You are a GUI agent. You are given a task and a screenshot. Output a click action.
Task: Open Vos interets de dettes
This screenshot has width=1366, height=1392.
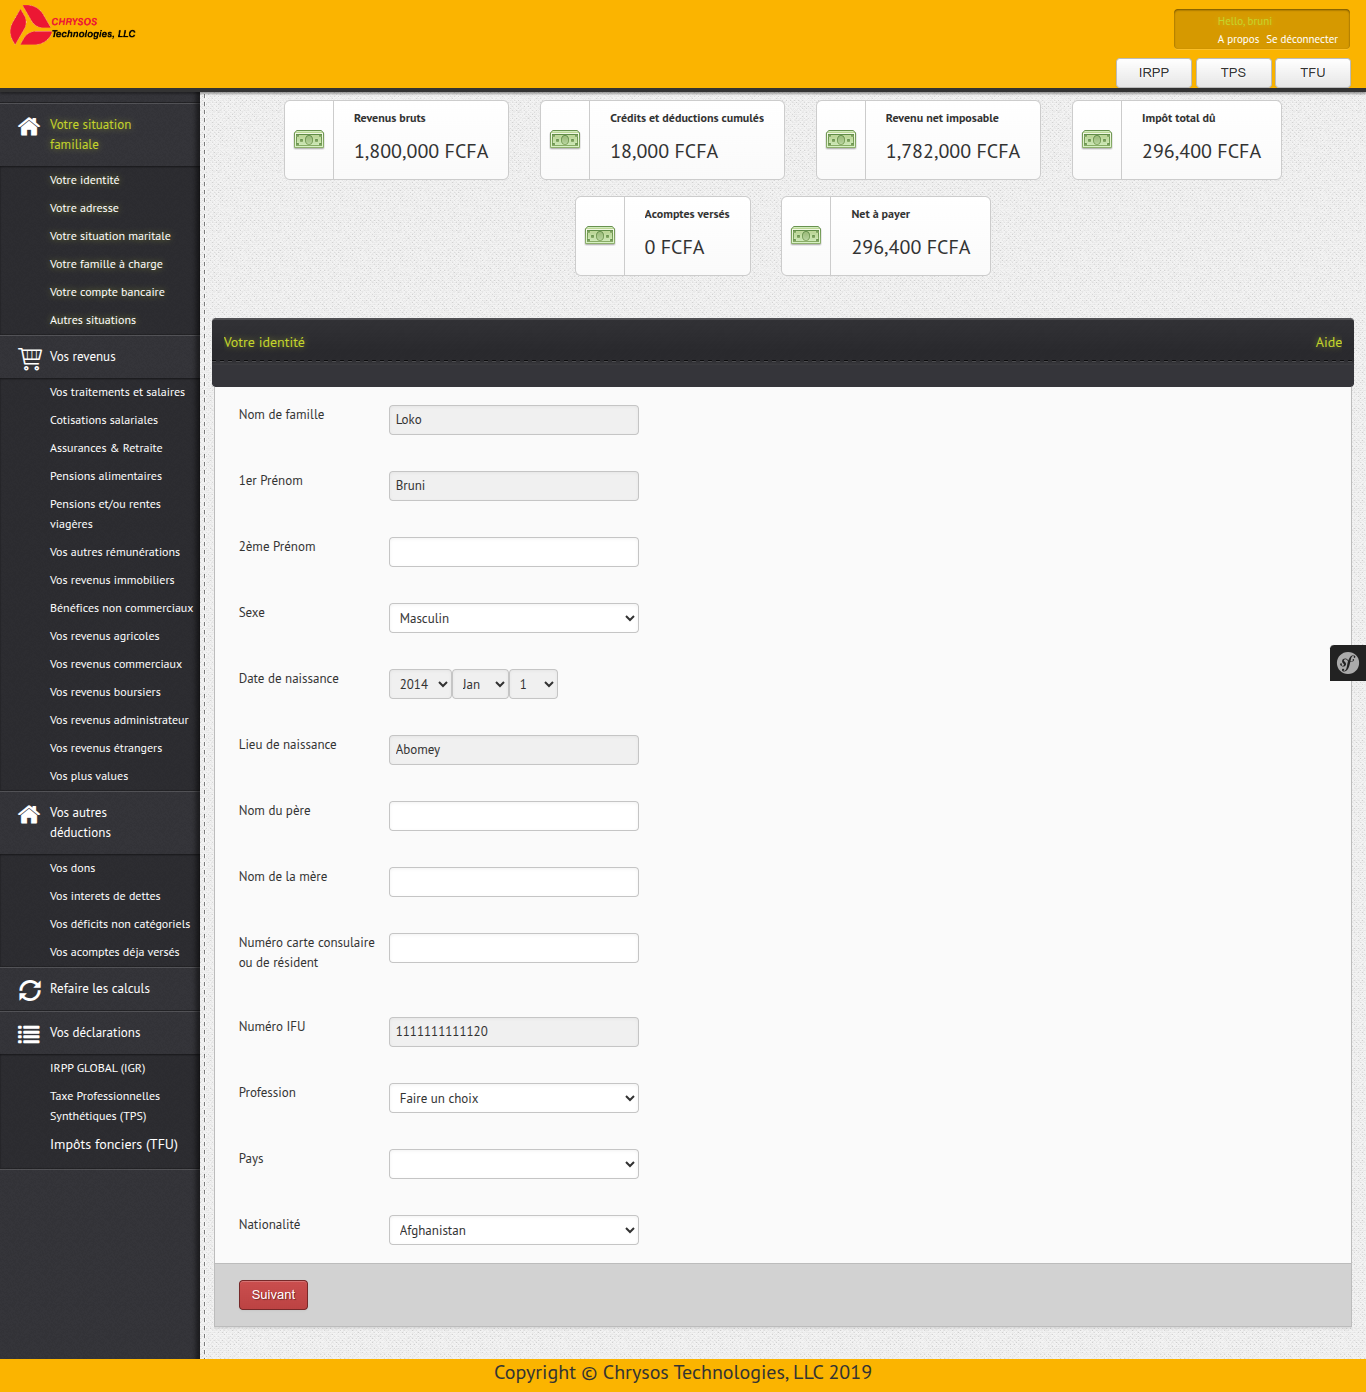[x=105, y=896]
